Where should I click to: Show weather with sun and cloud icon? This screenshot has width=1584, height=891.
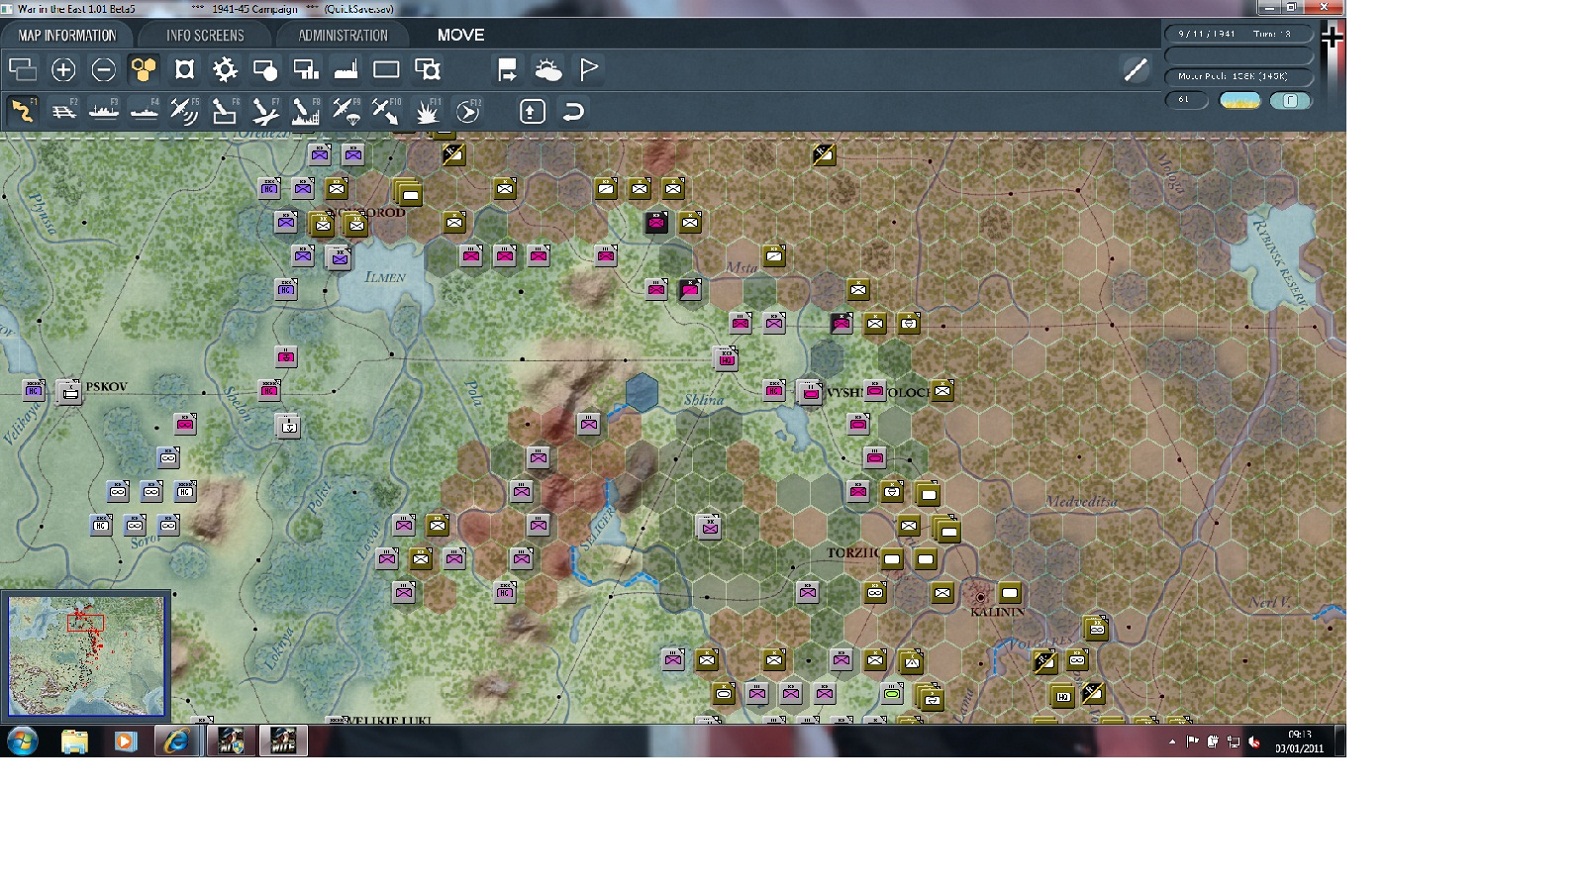(548, 69)
